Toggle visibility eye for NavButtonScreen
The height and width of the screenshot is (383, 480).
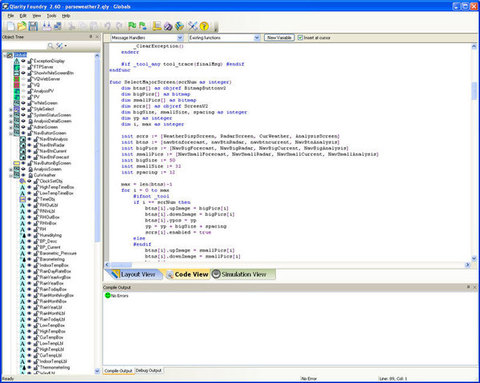point(23,133)
